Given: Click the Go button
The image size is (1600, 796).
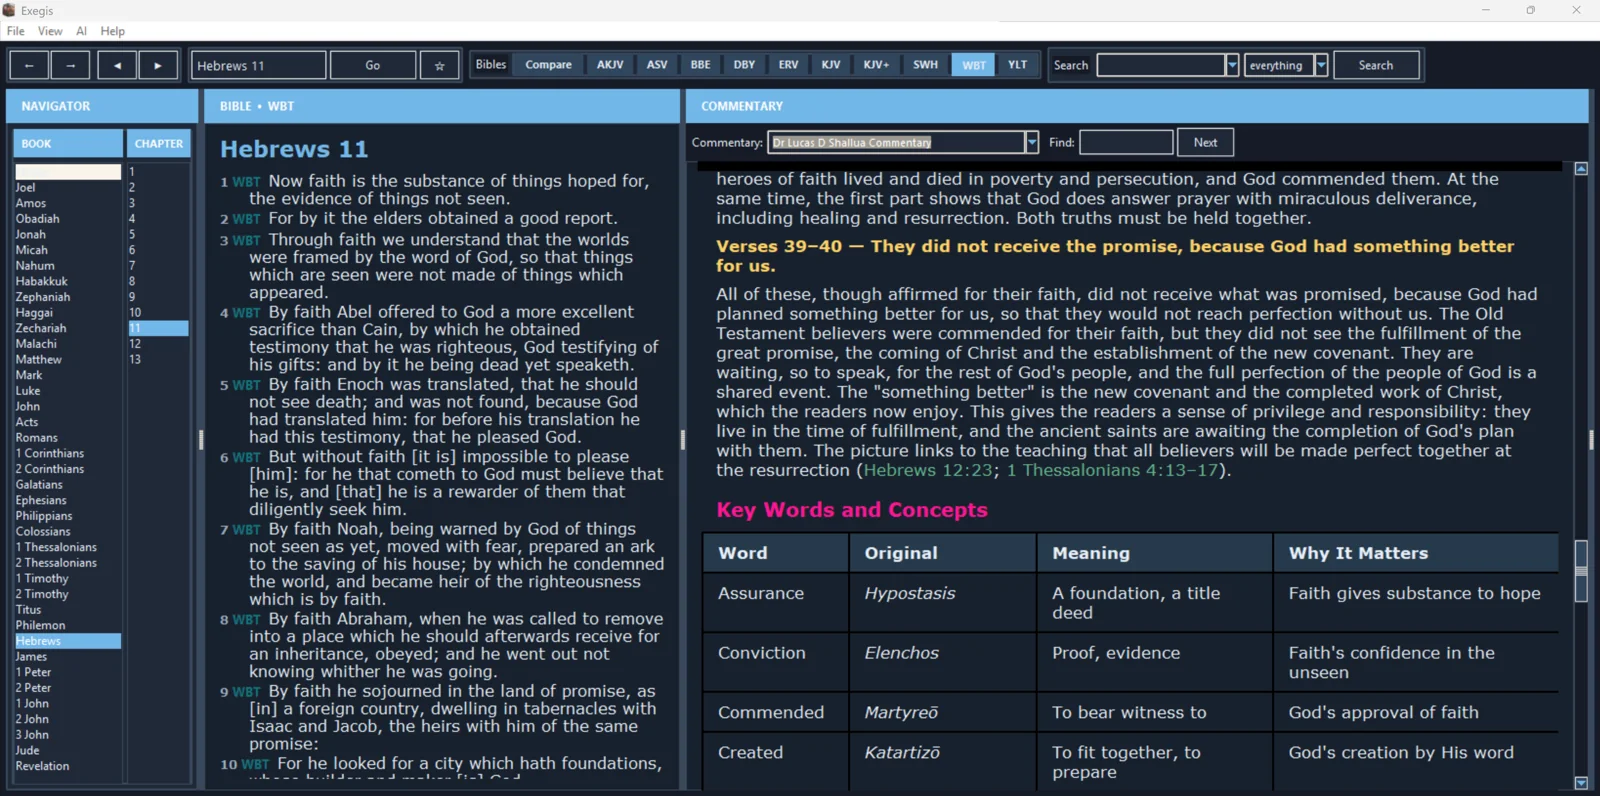Looking at the screenshot, I should (373, 65).
